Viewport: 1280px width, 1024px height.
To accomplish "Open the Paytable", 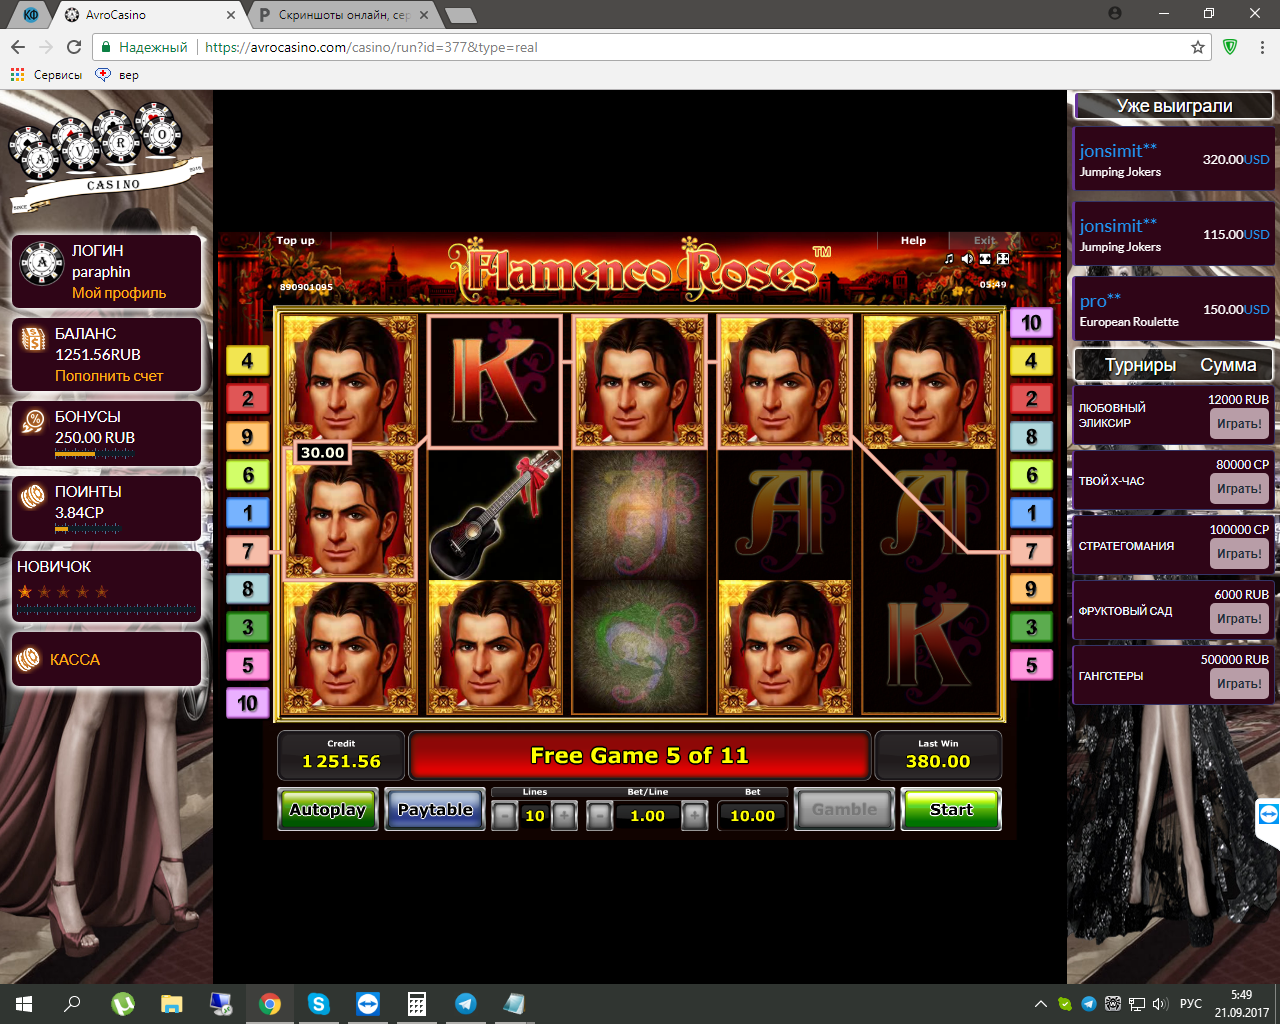I will (435, 810).
